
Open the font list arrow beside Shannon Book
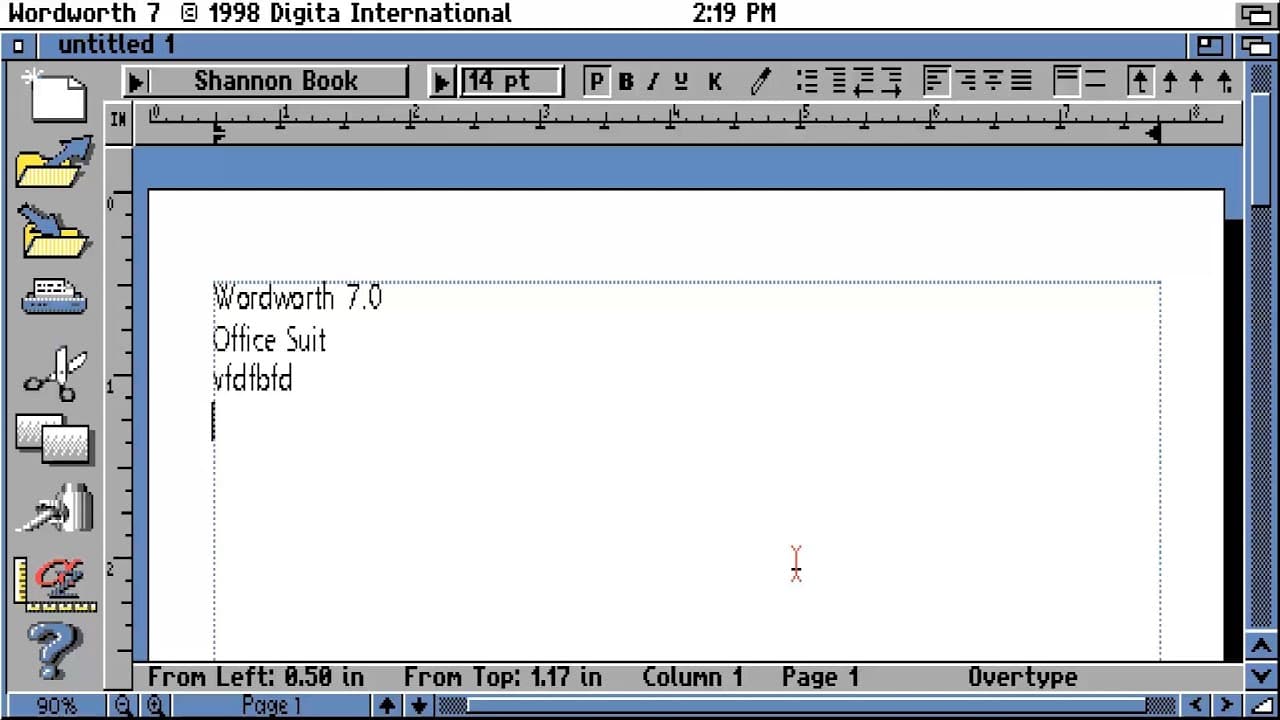click(x=136, y=82)
